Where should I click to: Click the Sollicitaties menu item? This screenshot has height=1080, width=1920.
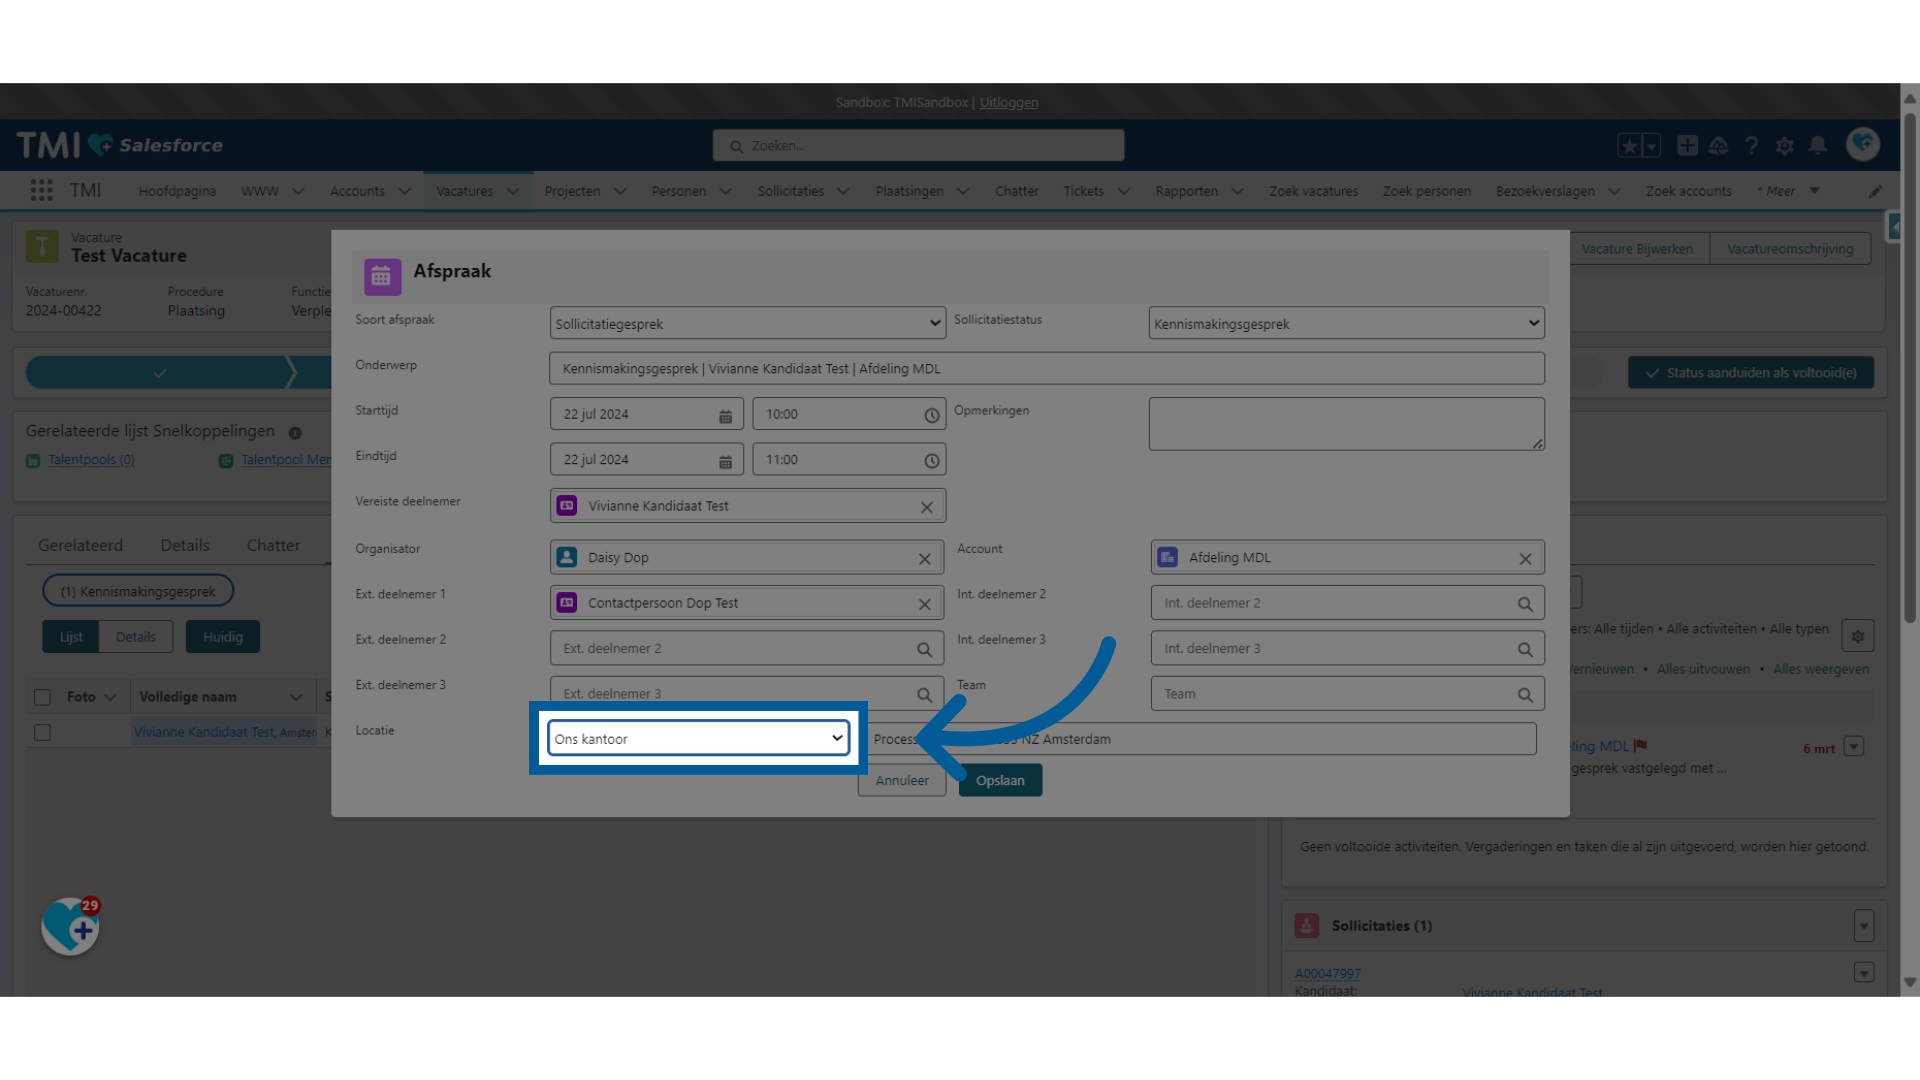pyautogui.click(x=791, y=191)
